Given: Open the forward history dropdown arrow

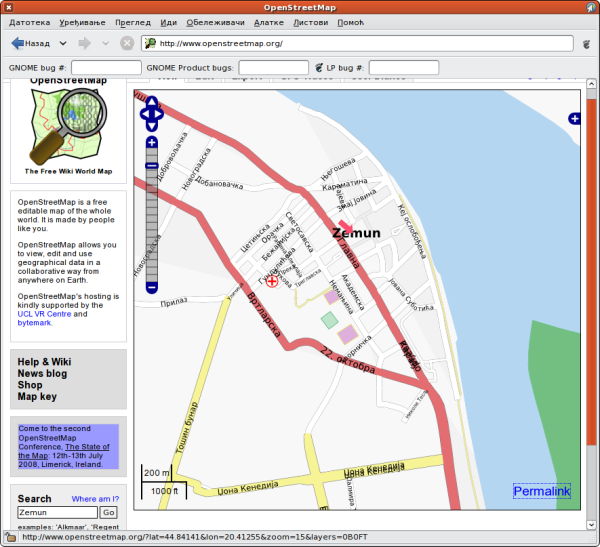Looking at the screenshot, I should 105,43.
